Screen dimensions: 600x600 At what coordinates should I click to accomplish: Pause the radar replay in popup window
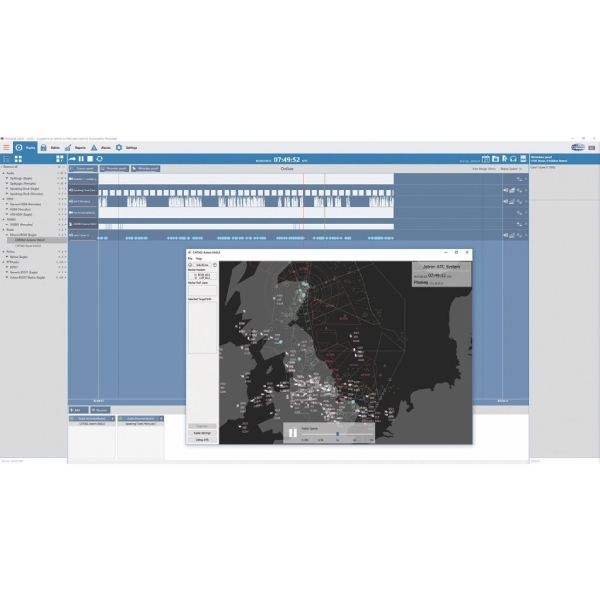pos(293,432)
